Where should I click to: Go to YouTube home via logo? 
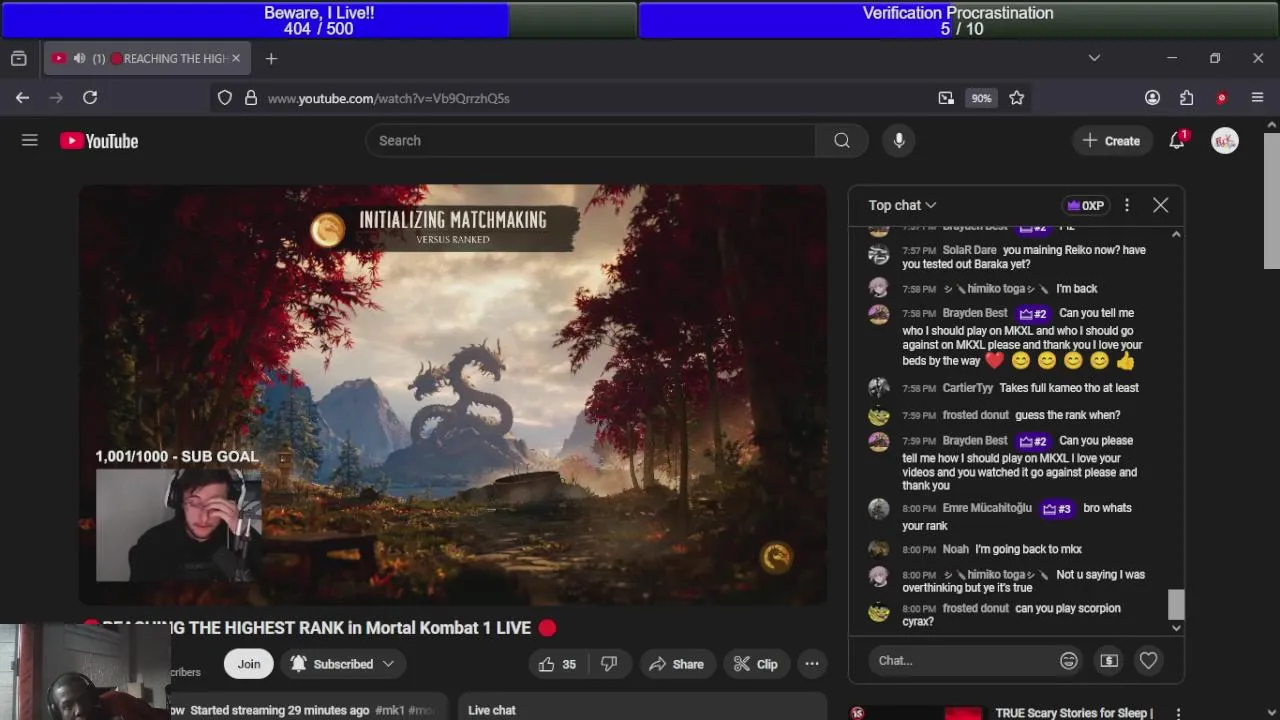[99, 141]
